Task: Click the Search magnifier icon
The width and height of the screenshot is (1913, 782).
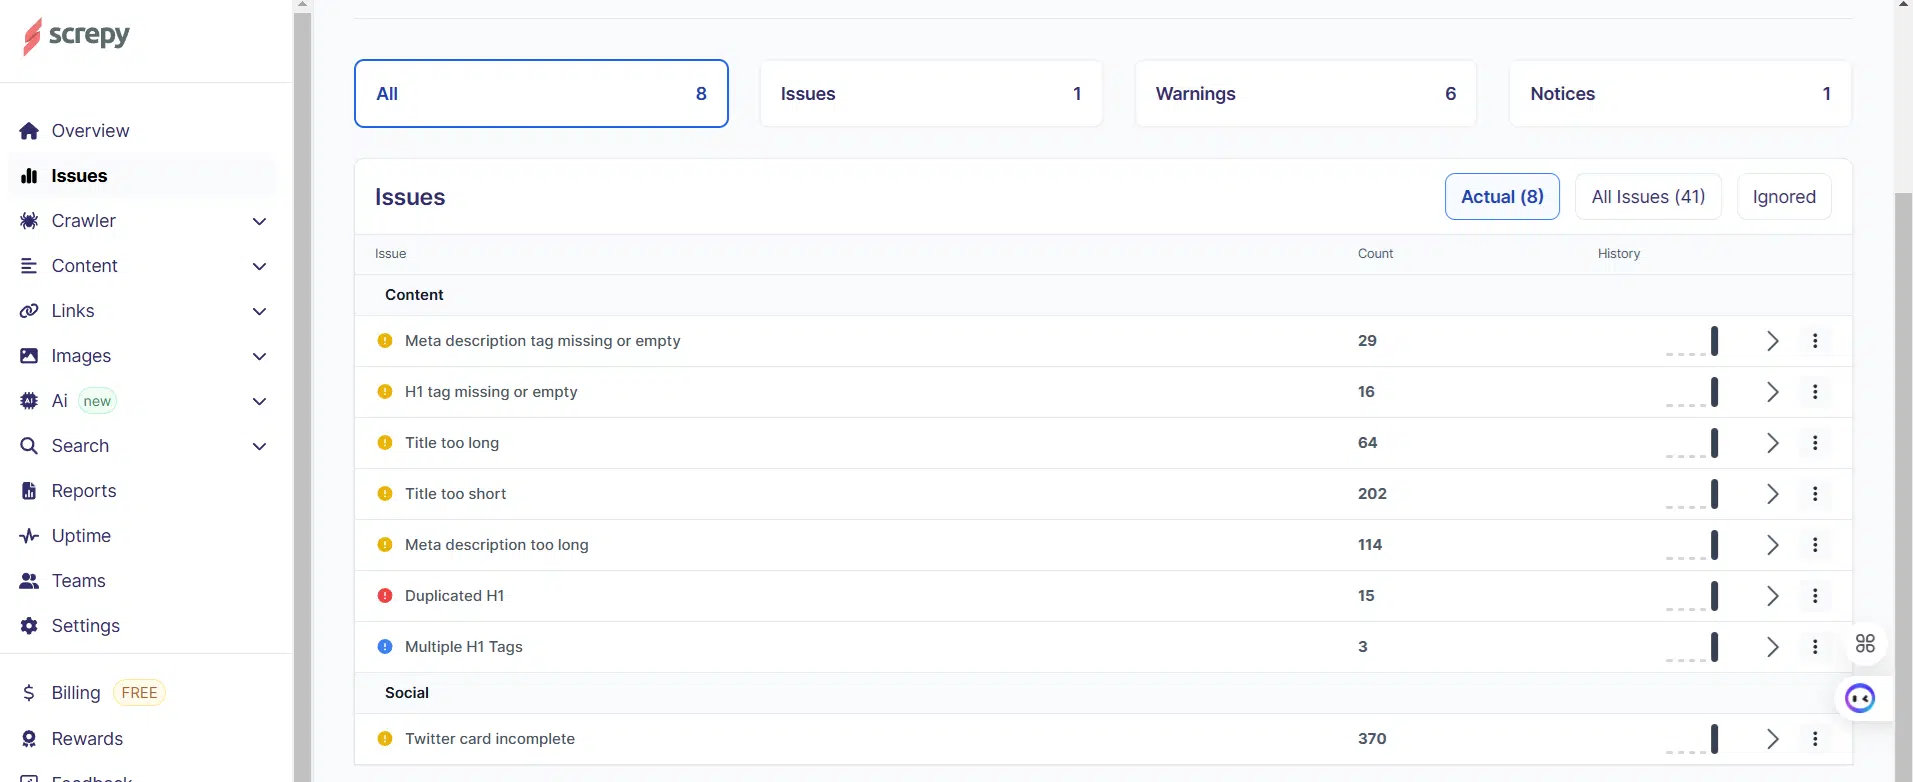Action: tap(29, 446)
